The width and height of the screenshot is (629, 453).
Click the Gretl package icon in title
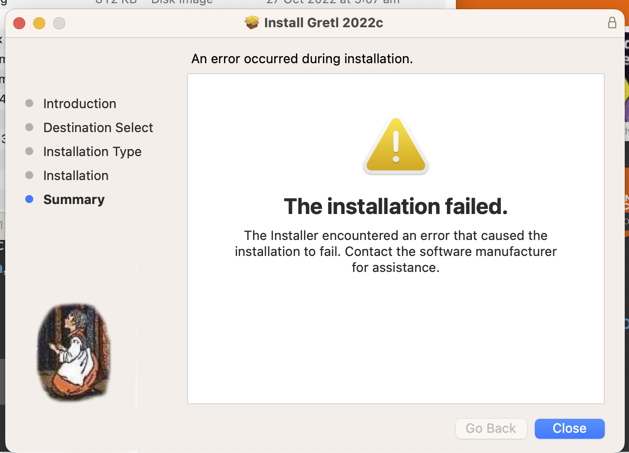pos(252,22)
